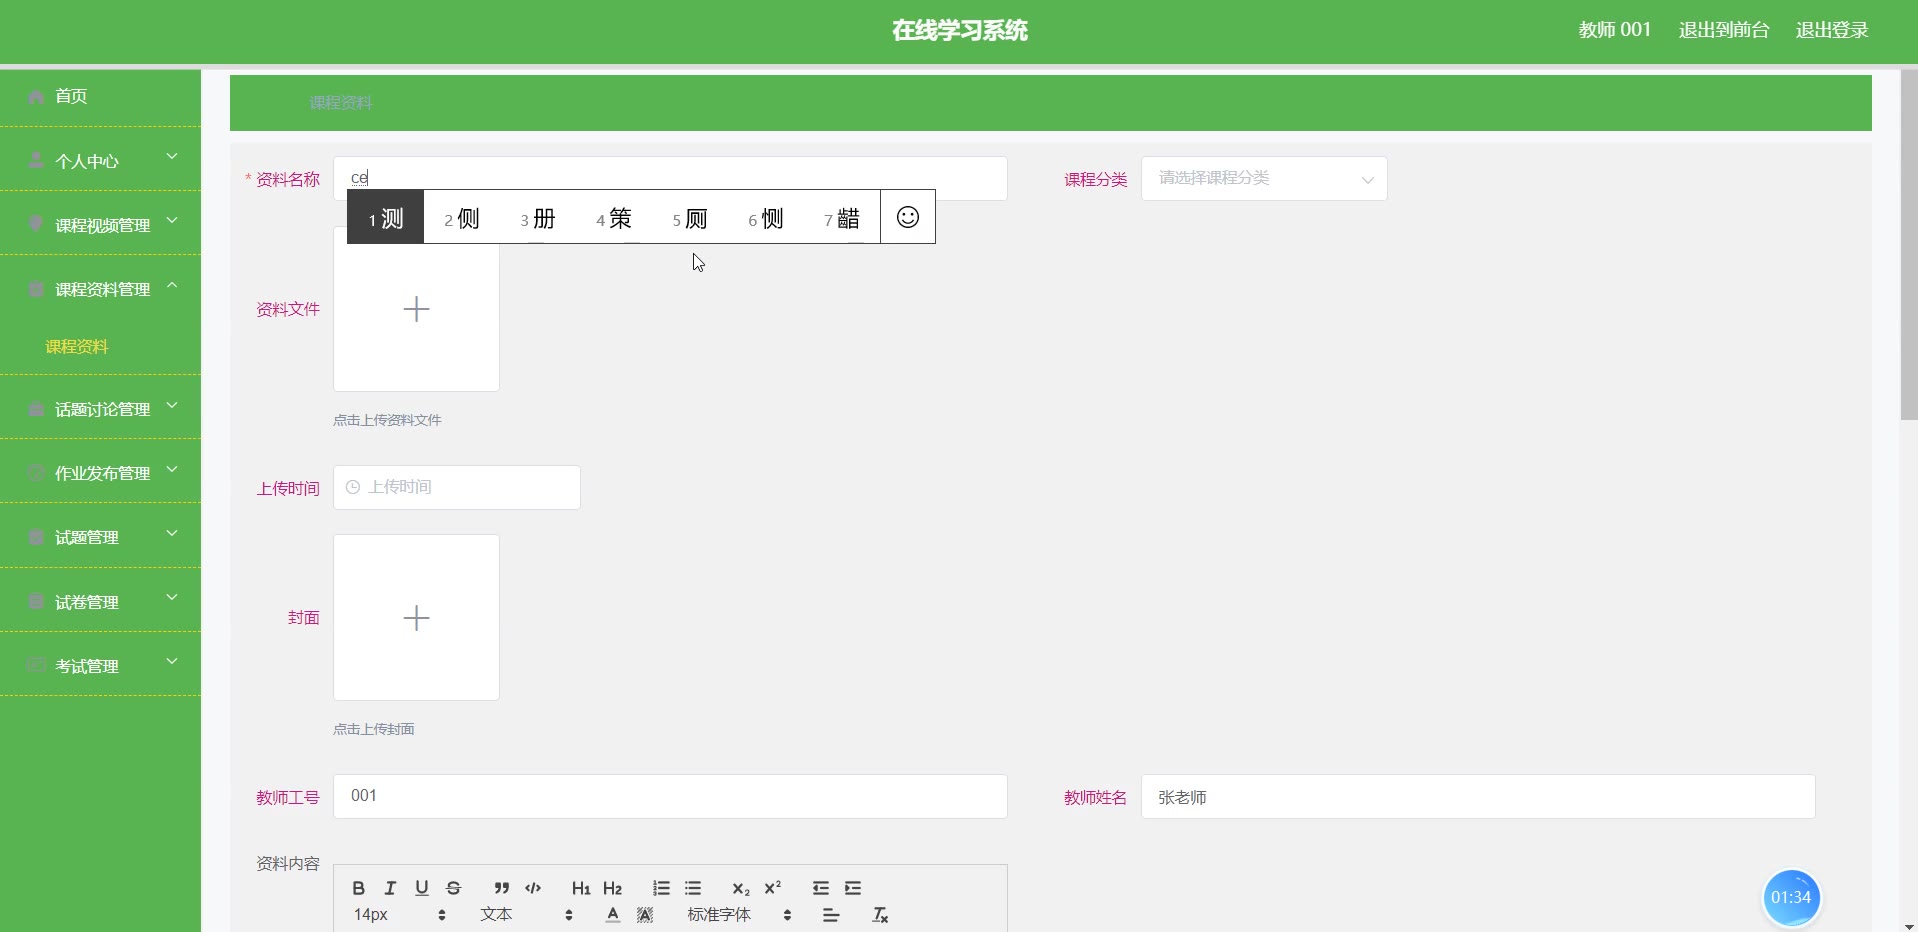Open the 标准字体 font family dropdown
1918x932 pixels.
click(740, 915)
